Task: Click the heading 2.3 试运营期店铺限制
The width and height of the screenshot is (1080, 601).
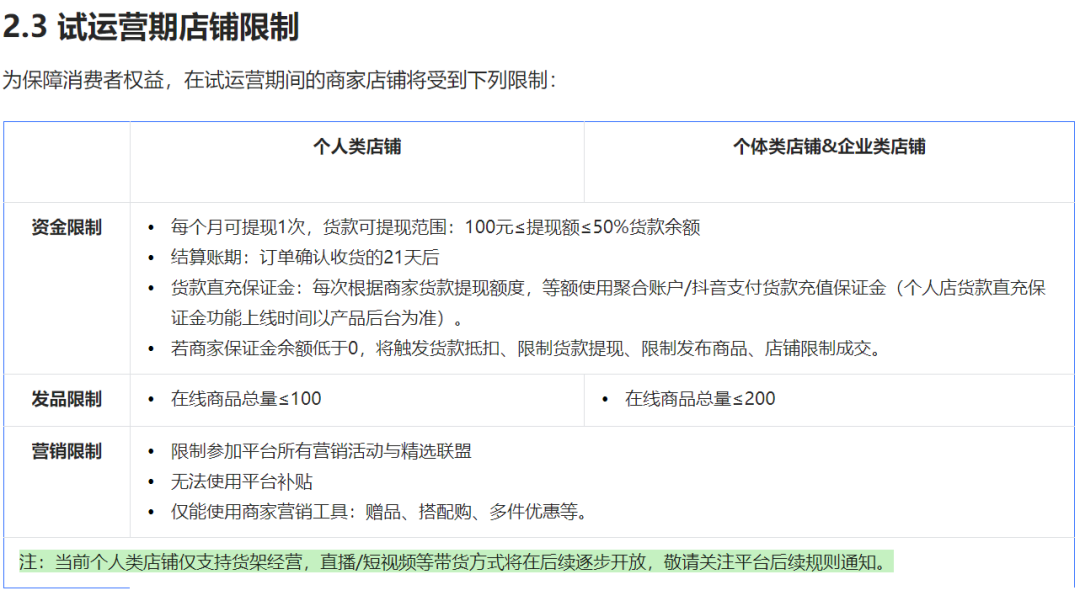Action: [151, 27]
